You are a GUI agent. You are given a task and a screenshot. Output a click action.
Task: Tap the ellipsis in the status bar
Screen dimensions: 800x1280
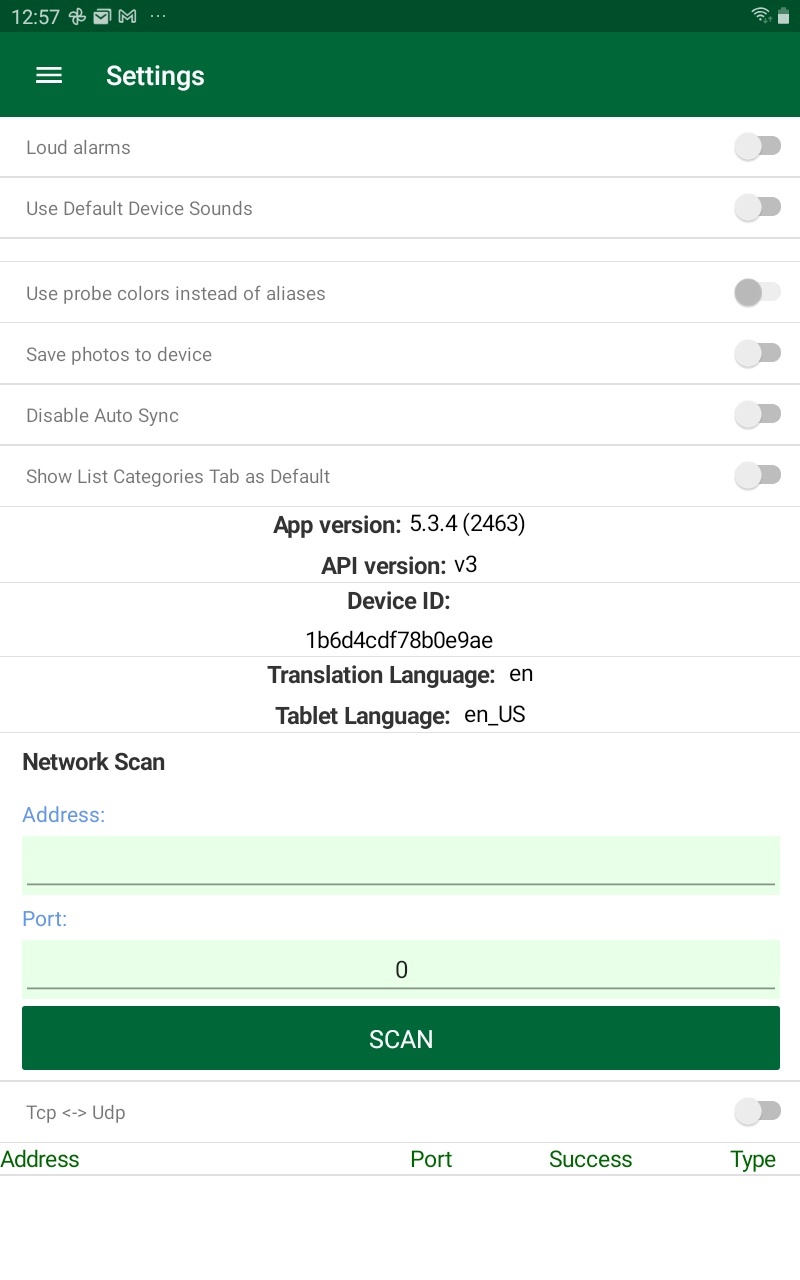point(155,16)
